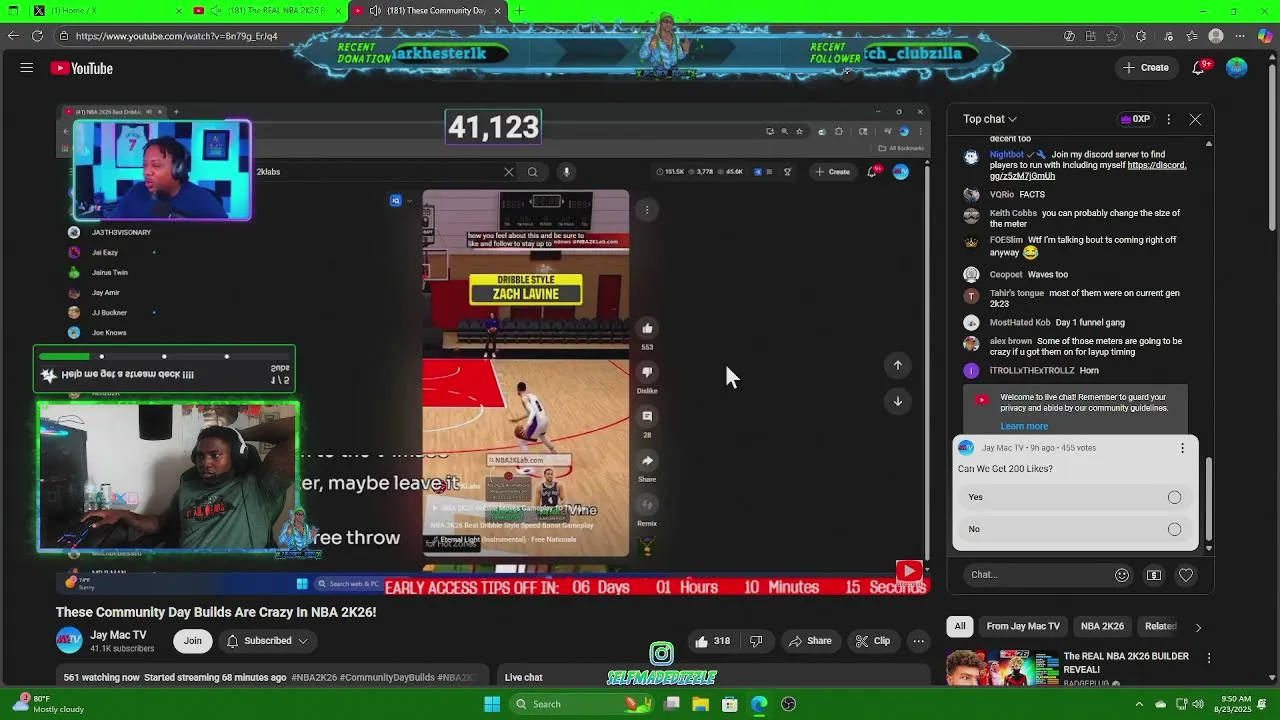Click the Share button under video
This screenshot has width=1280, height=720.
[x=809, y=641]
